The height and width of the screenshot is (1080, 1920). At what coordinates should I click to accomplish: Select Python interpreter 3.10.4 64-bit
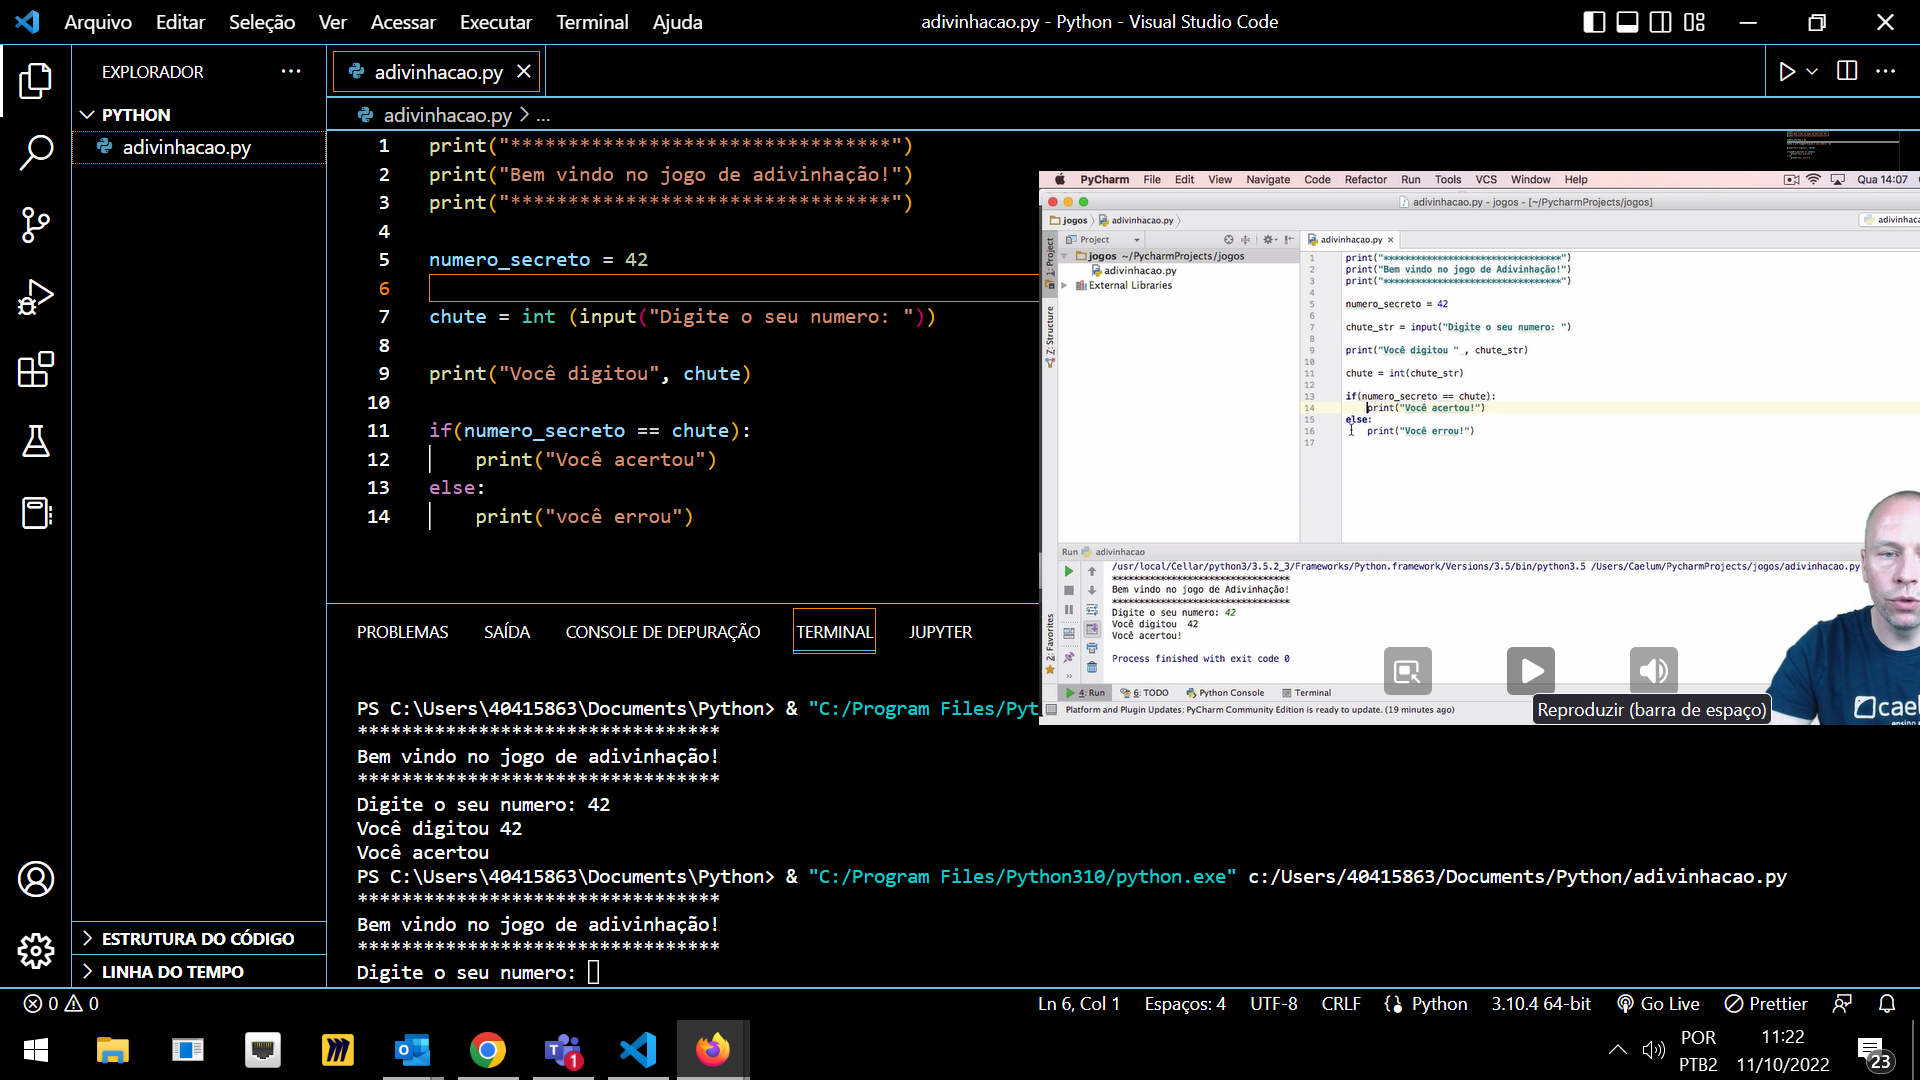pos(1541,1003)
